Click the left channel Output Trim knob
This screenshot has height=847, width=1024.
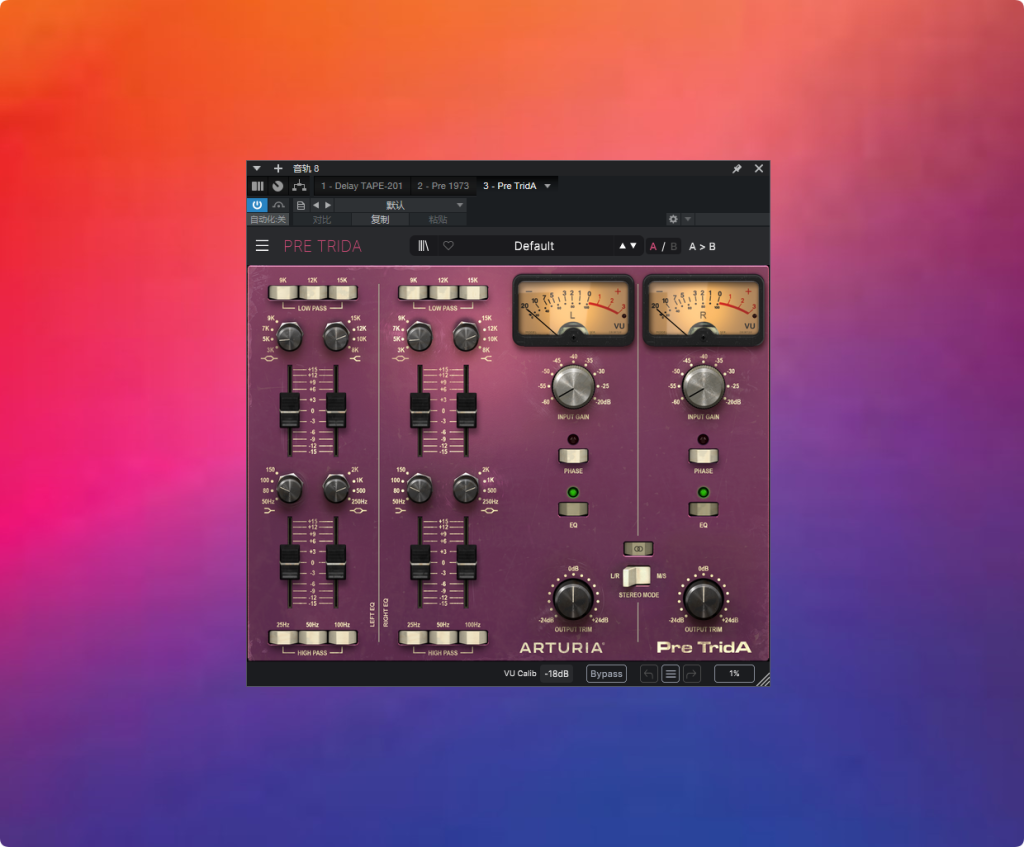(573, 598)
